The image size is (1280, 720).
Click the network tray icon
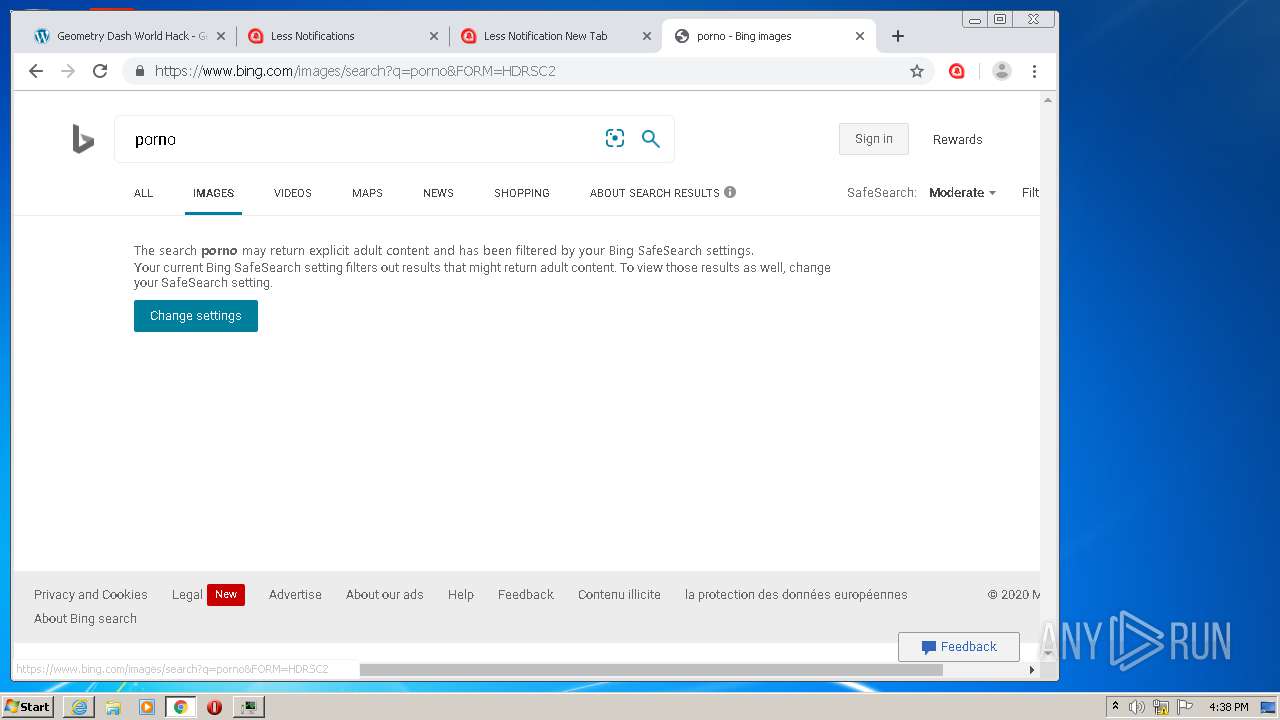(1161, 707)
